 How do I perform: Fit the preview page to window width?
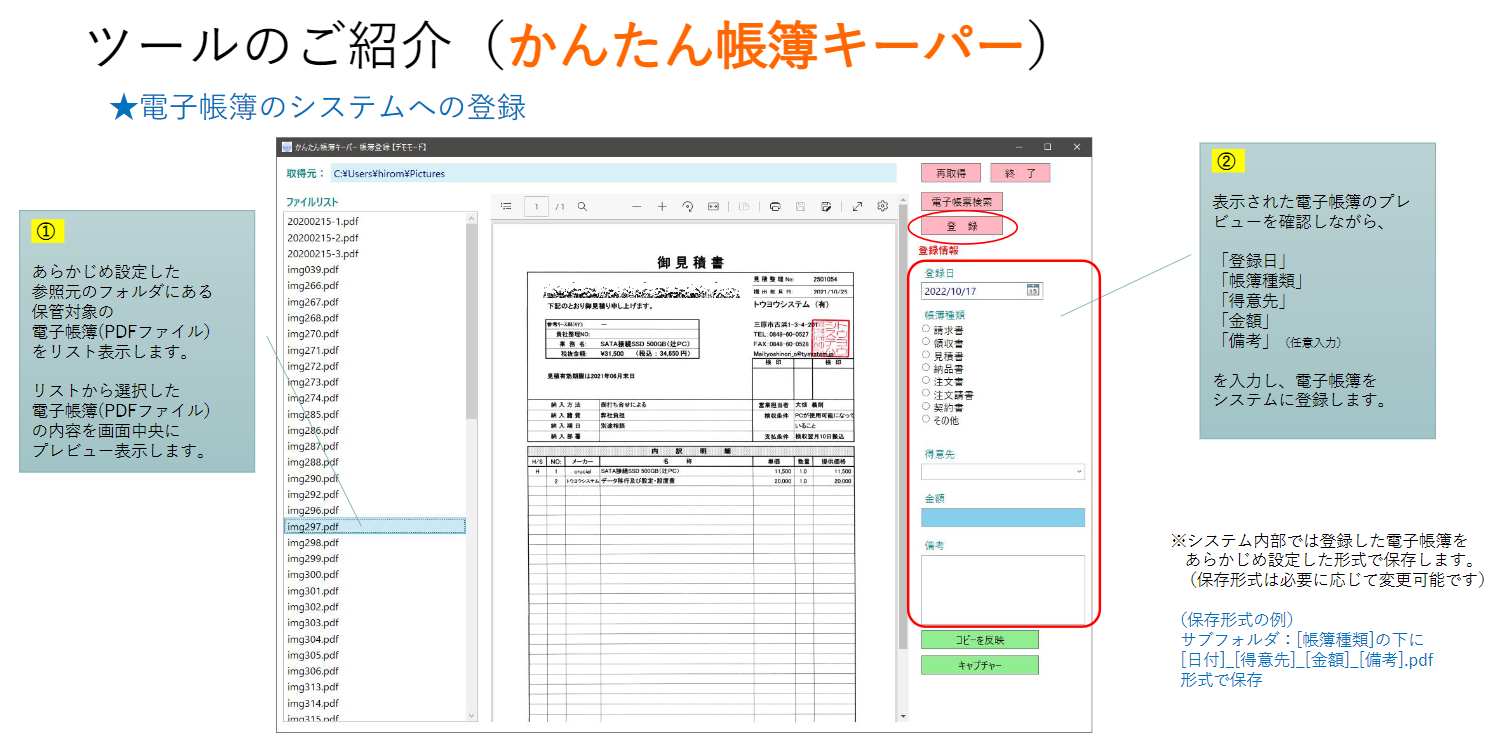pyautogui.click(x=713, y=206)
